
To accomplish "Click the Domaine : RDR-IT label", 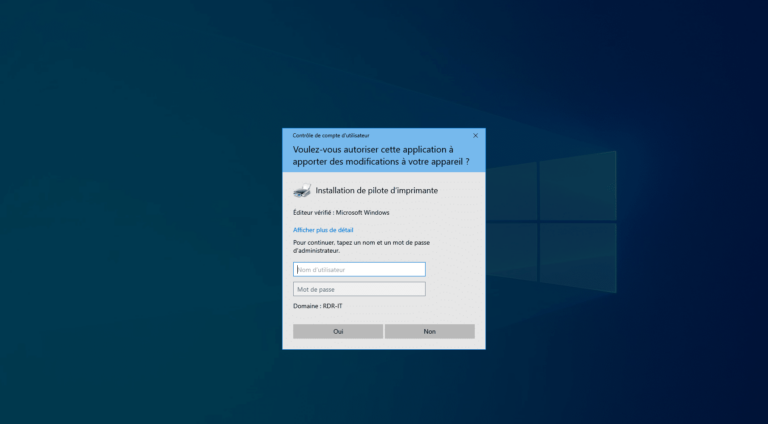I will pos(317,306).
